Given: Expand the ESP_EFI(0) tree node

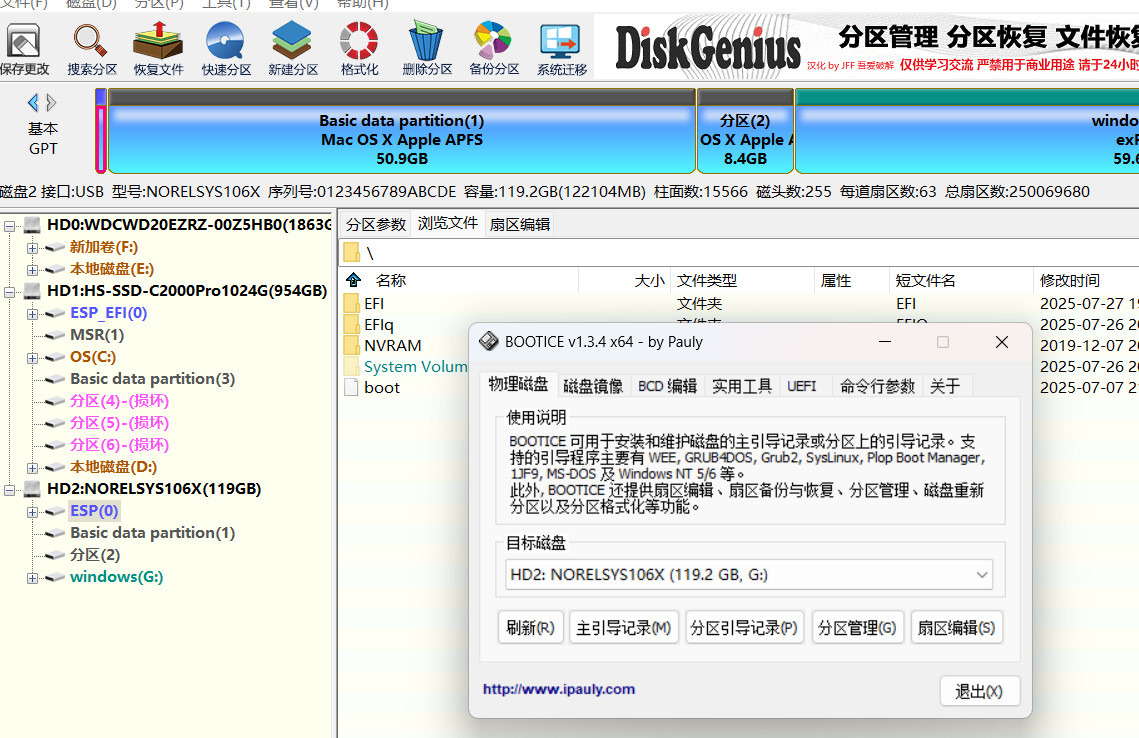Looking at the screenshot, I should [x=32, y=315].
